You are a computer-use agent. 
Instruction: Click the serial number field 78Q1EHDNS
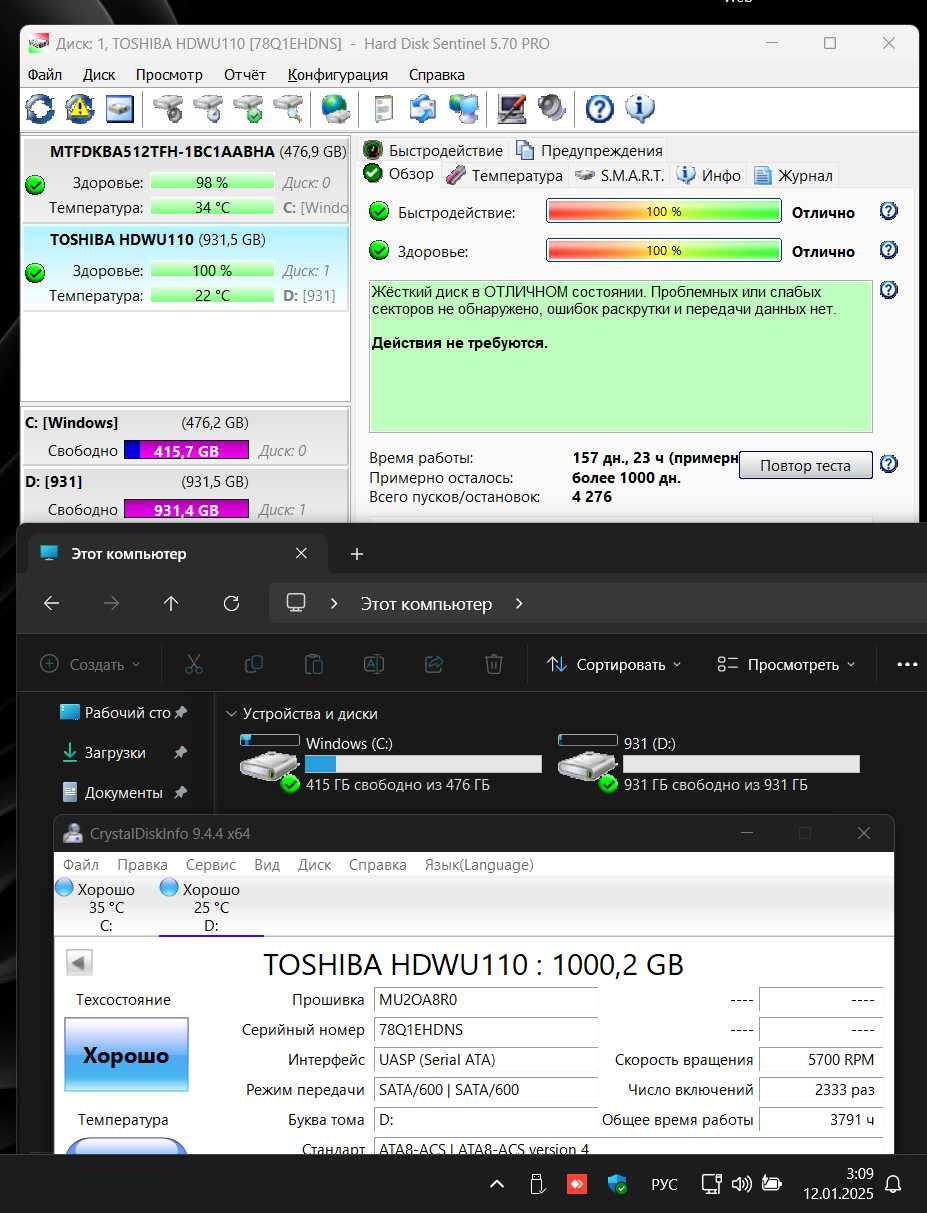point(486,1030)
